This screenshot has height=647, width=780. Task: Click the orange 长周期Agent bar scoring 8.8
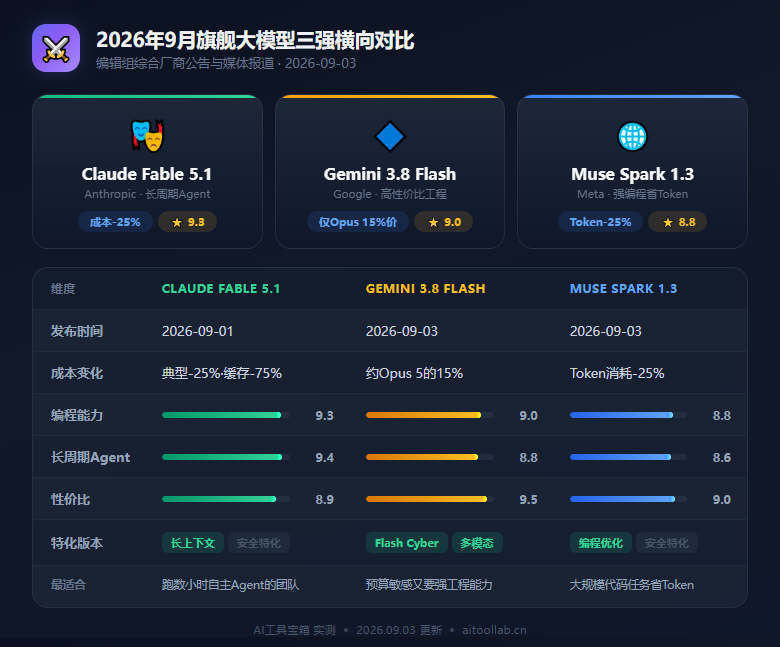[430, 457]
